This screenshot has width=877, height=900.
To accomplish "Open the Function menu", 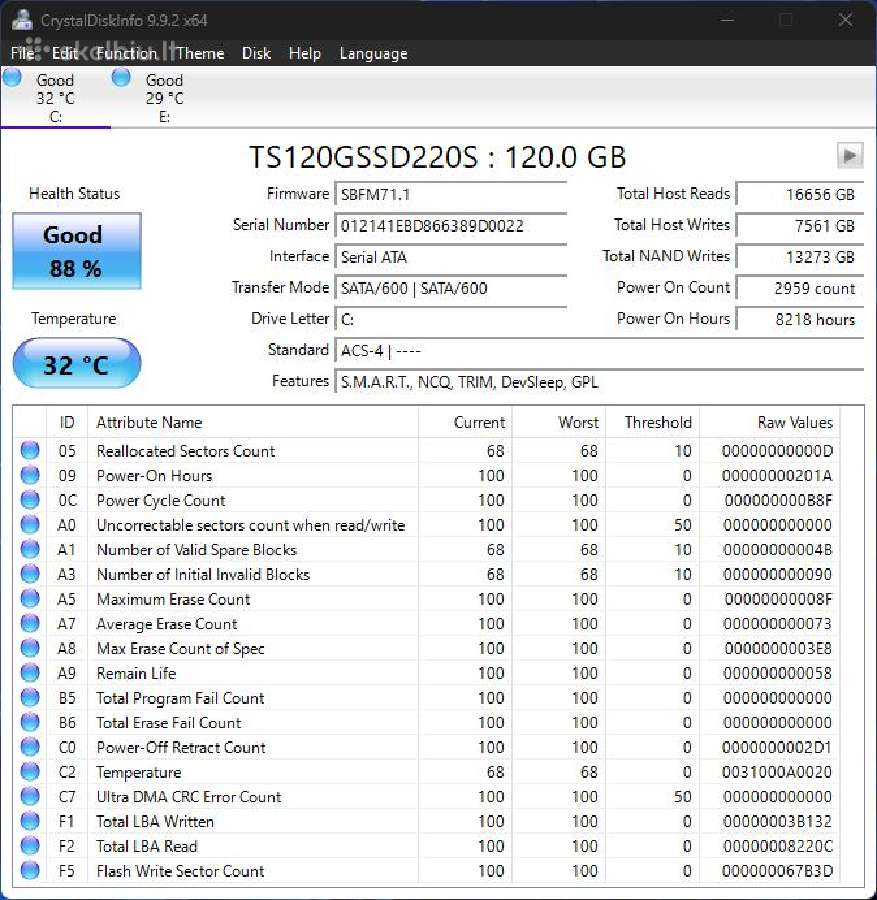I will 126,53.
